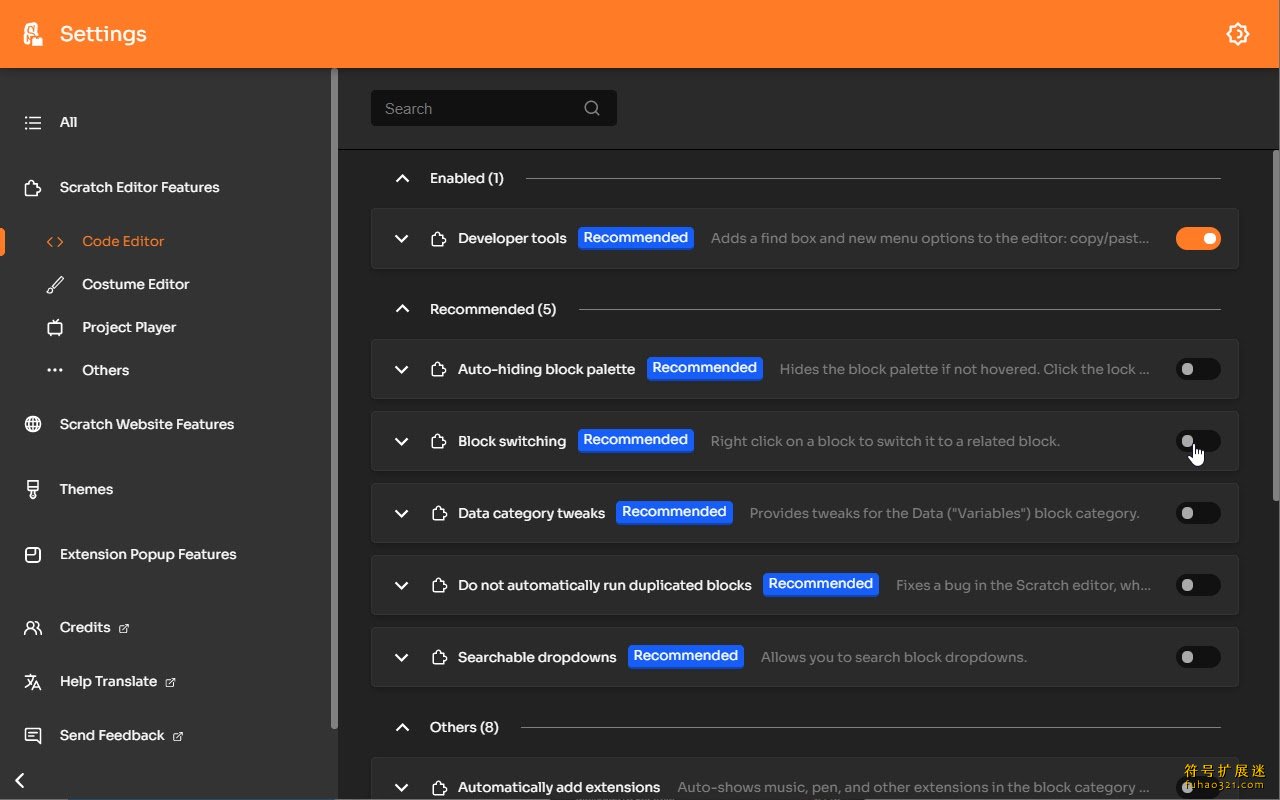
Task: Enable the Block switching toggle
Action: click(1198, 442)
